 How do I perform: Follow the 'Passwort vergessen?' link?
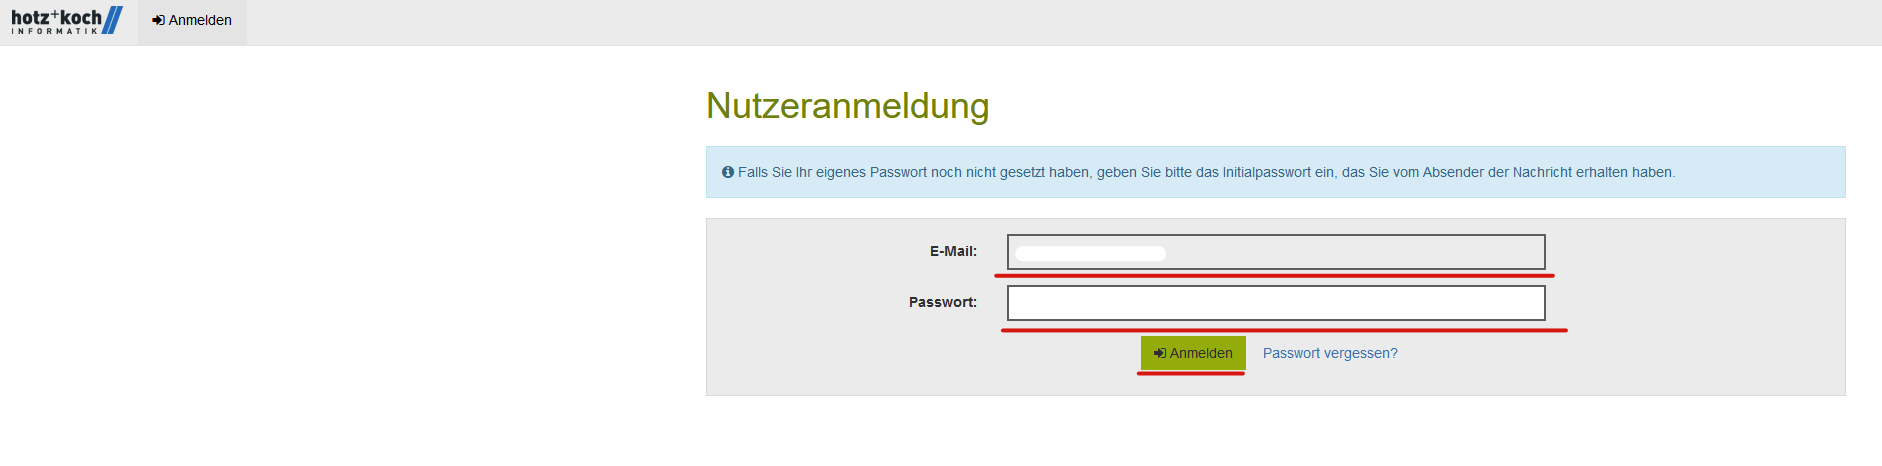[x=1330, y=353]
